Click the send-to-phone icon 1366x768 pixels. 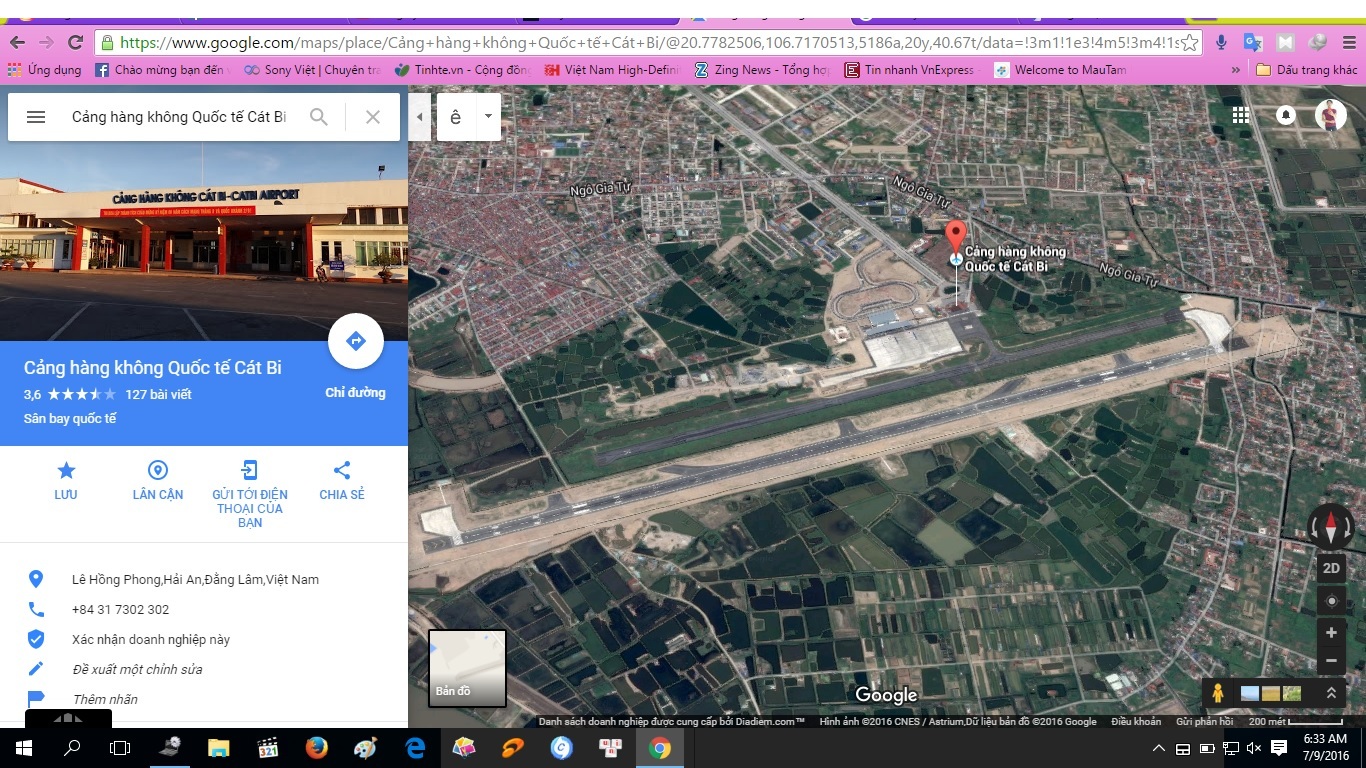click(x=250, y=471)
